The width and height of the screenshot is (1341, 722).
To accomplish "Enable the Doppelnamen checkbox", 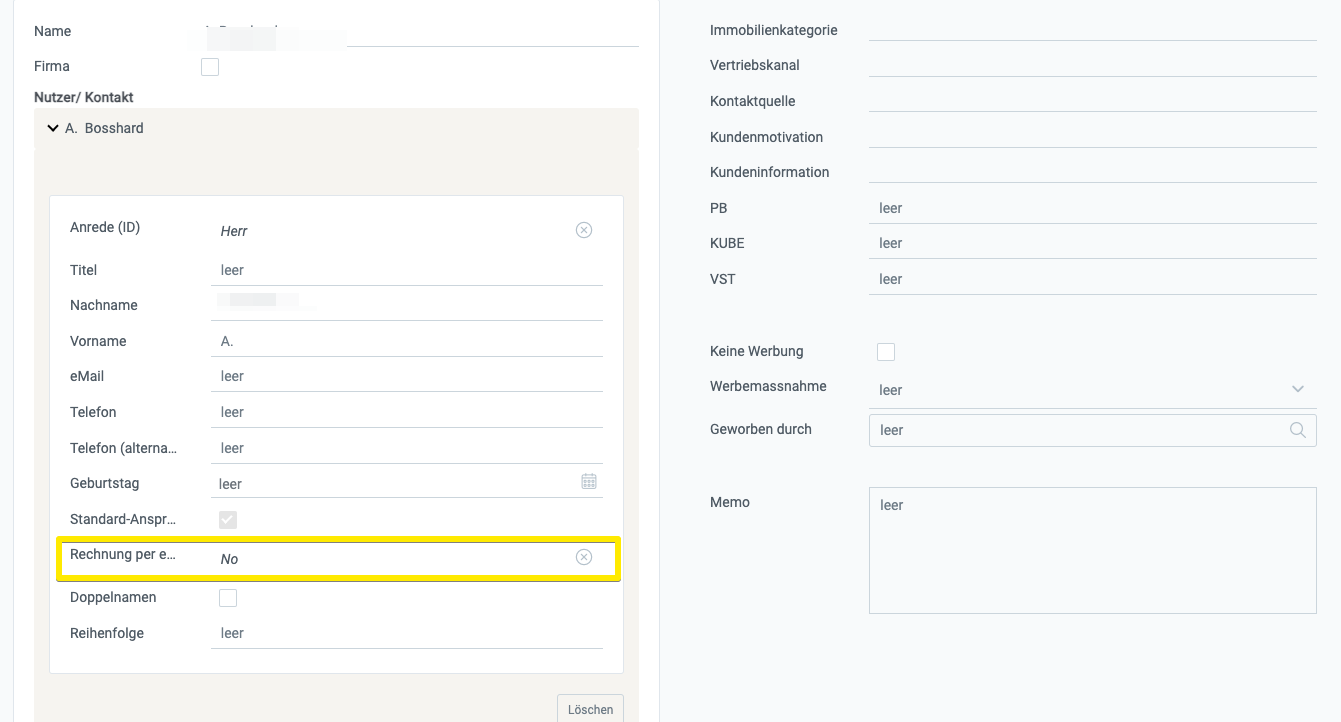I will click(x=228, y=598).
